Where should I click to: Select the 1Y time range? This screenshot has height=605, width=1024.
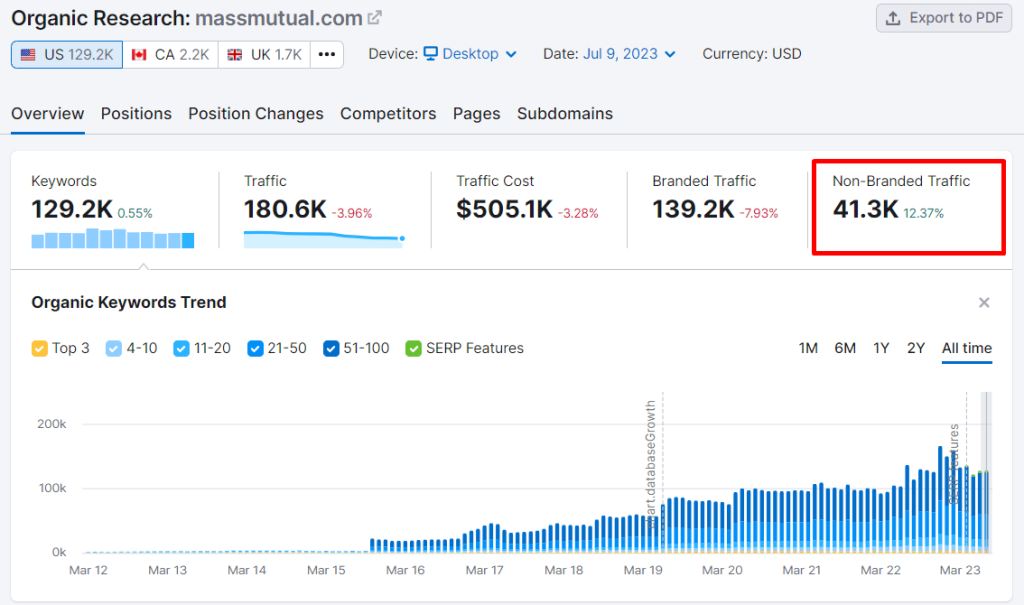880,347
